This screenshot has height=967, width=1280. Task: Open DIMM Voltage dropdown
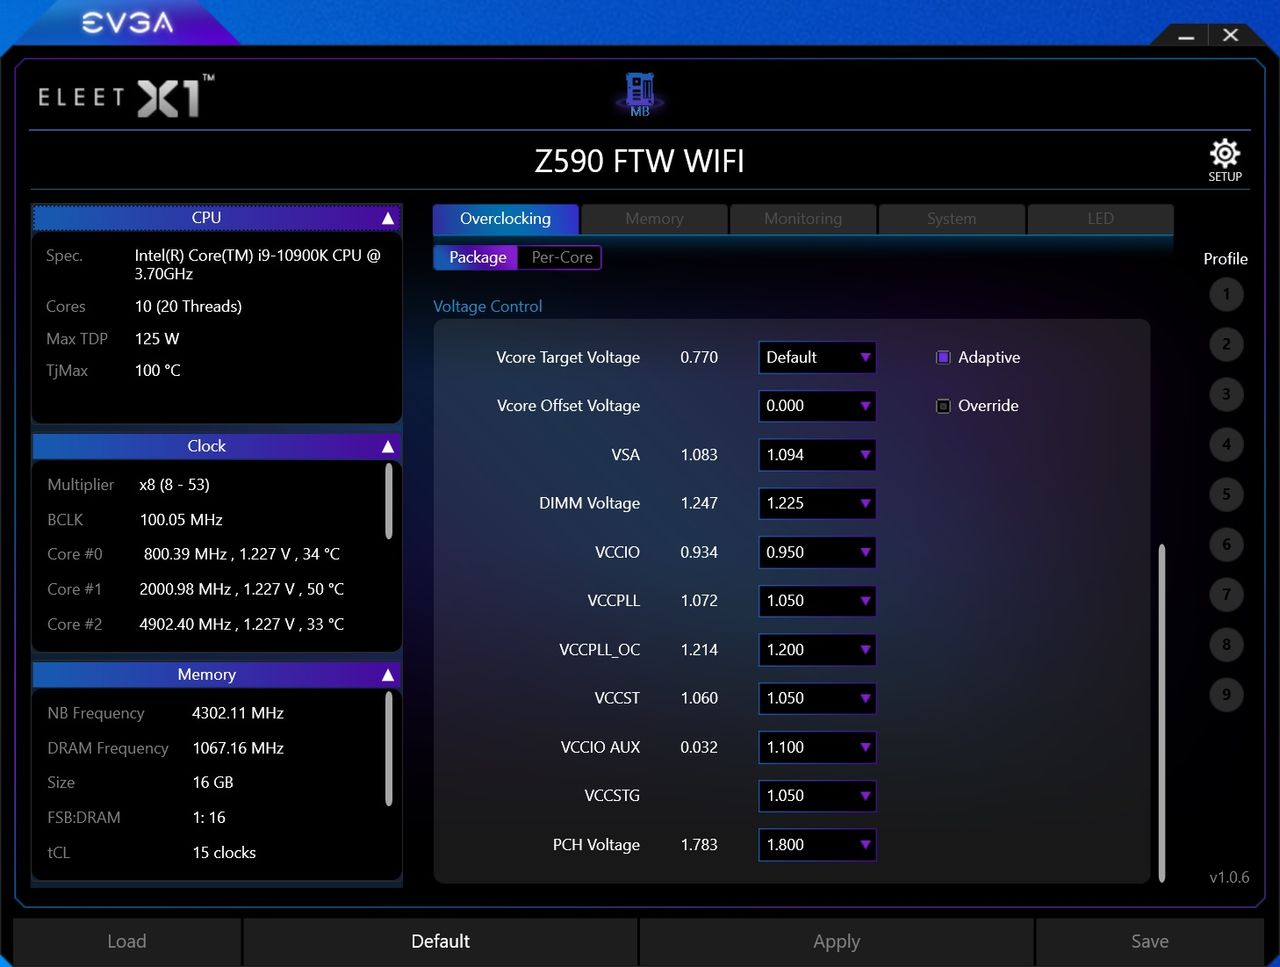point(817,503)
